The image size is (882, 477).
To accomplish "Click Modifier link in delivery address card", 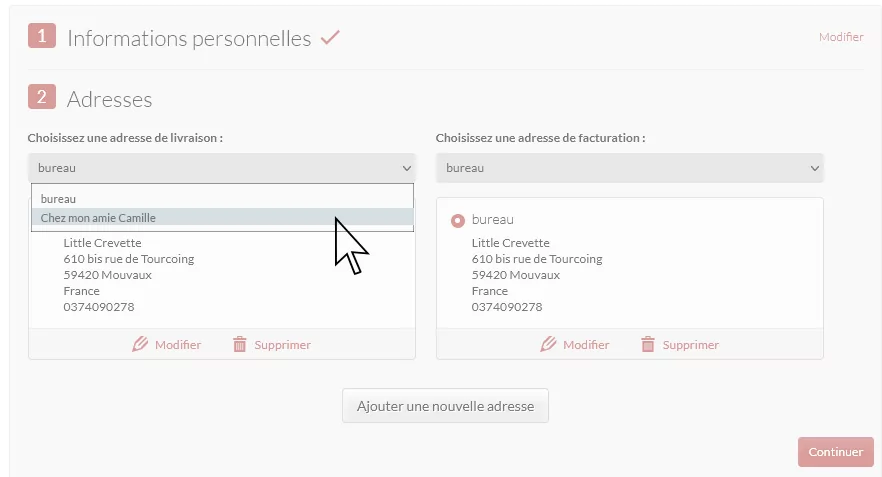I will click(178, 345).
